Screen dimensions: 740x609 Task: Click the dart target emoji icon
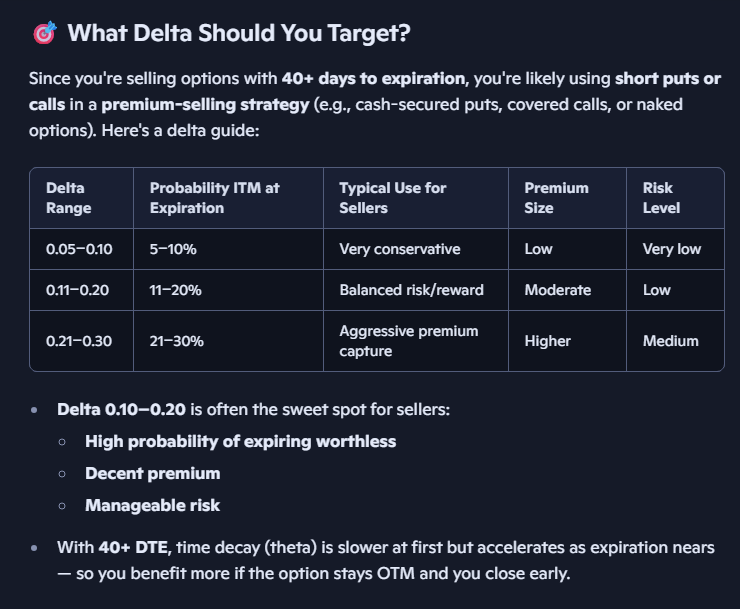[44, 33]
